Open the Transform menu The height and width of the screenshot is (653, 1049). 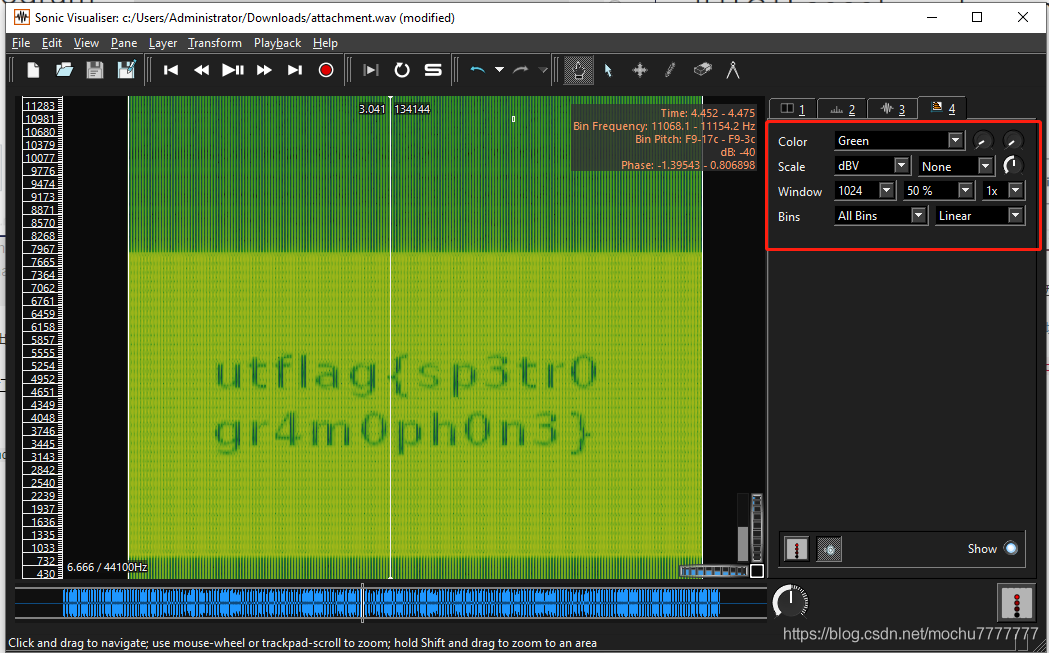[x=214, y=43]
